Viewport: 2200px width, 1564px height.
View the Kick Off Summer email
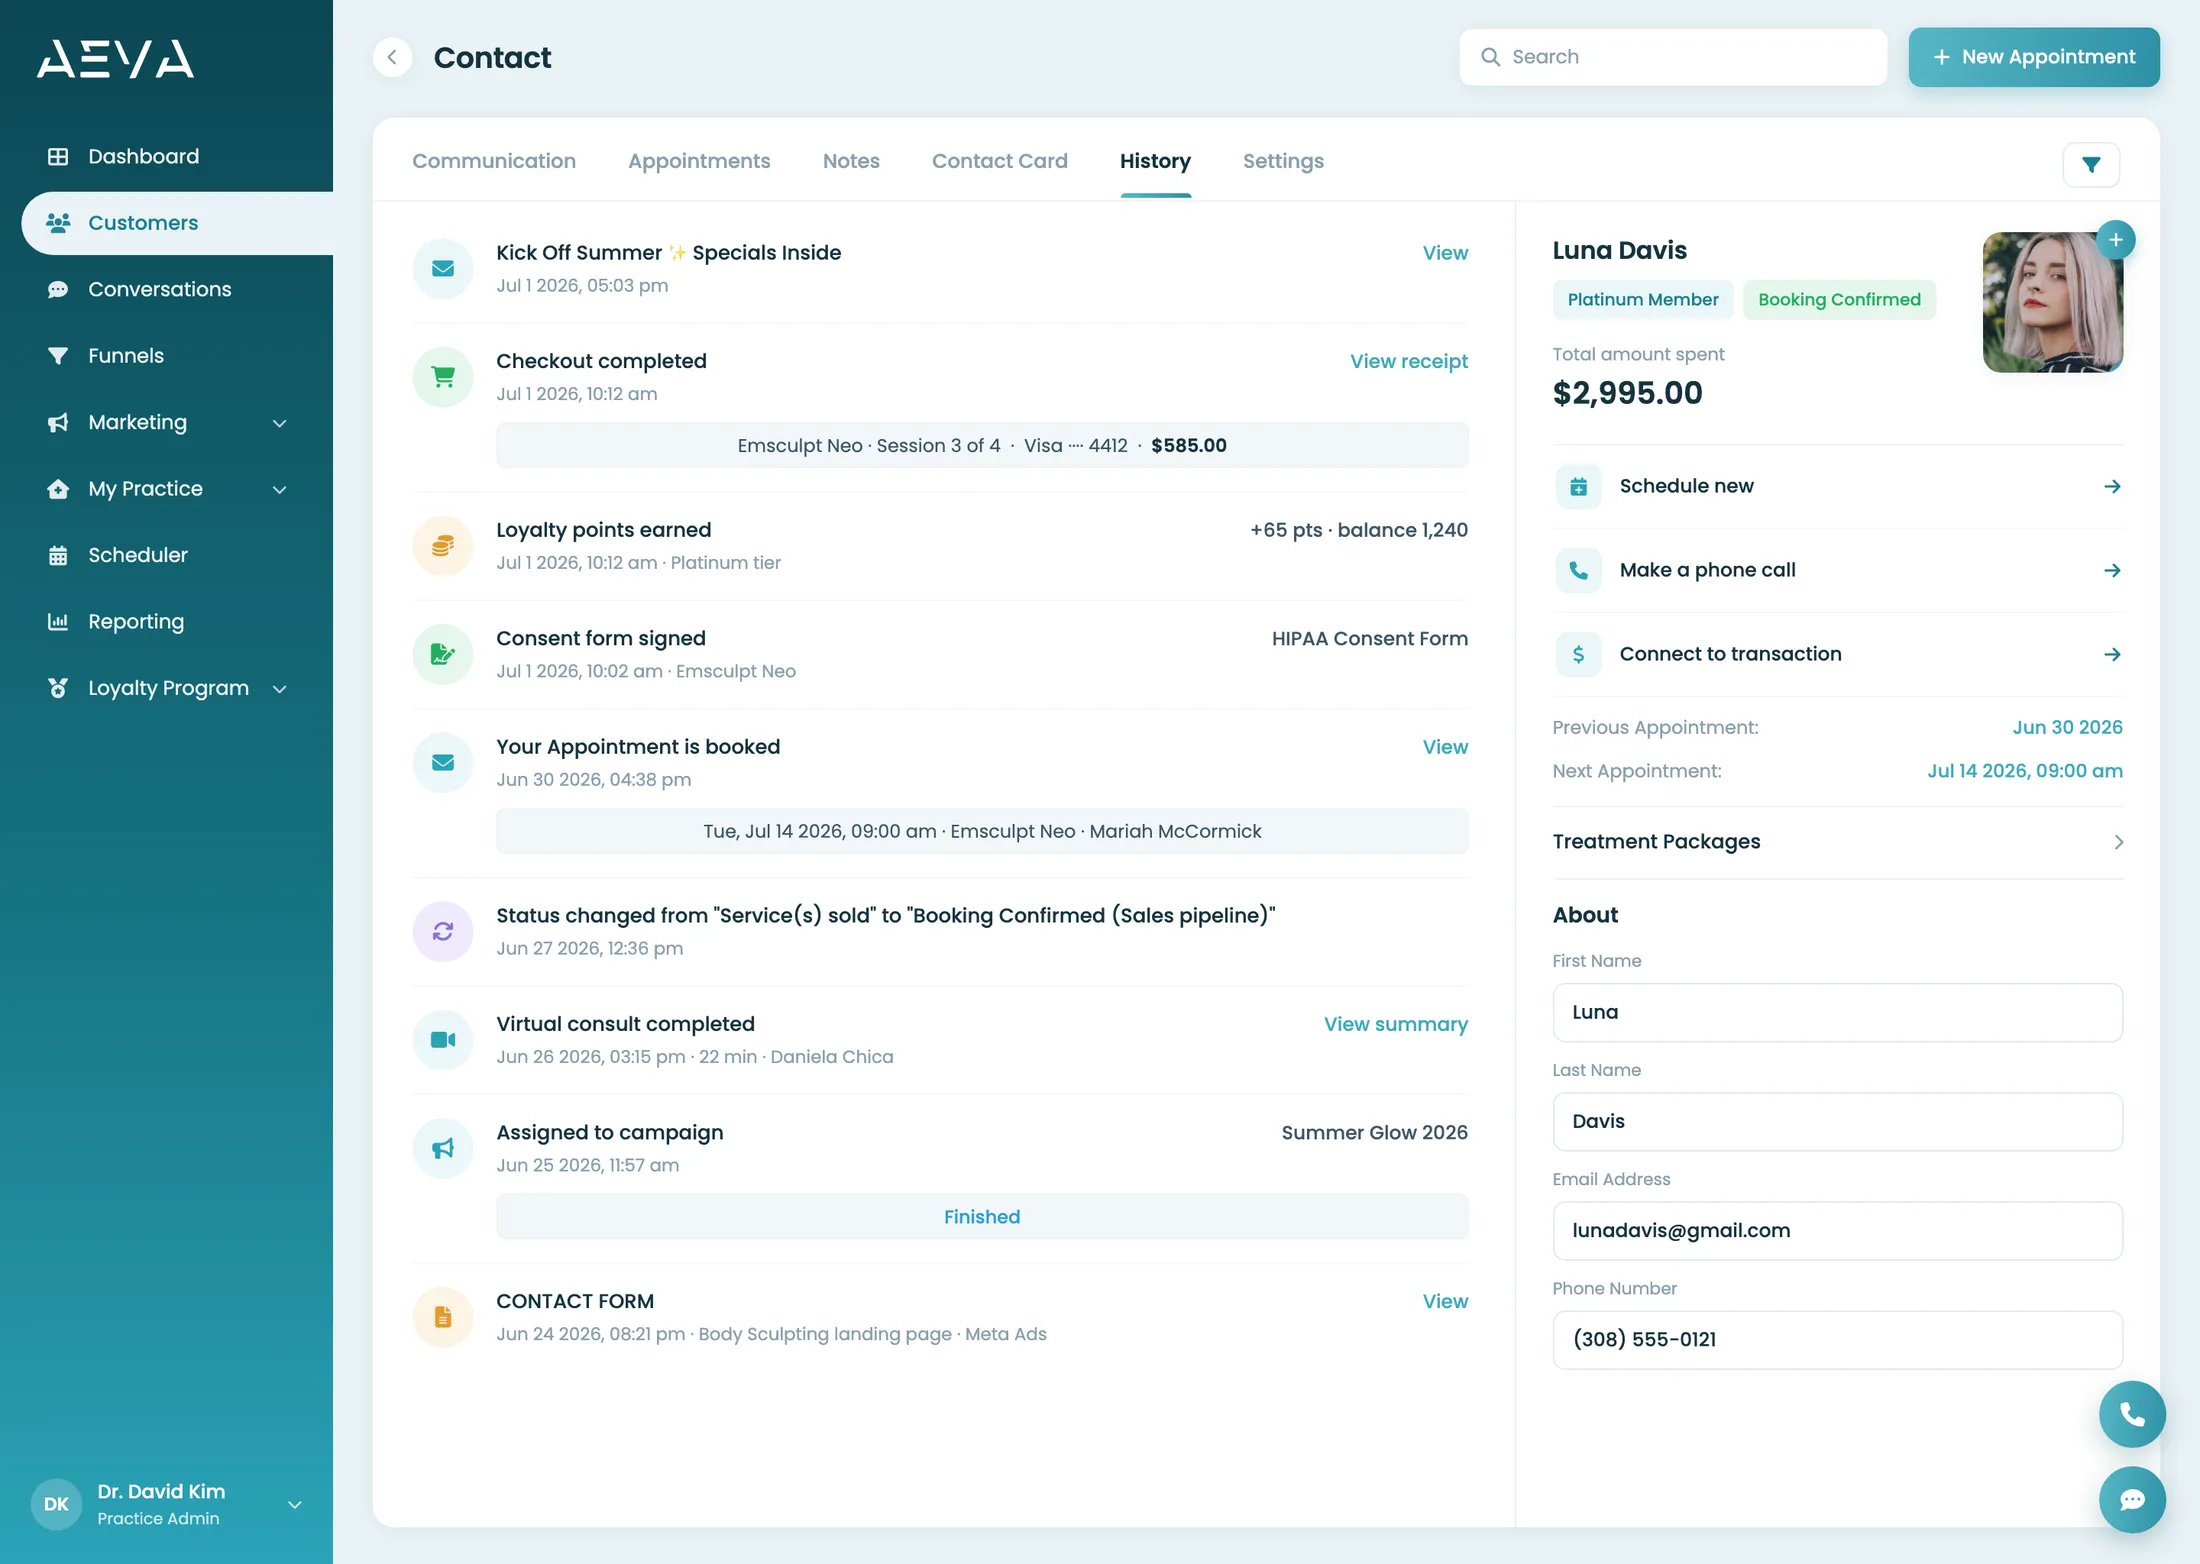click(x=1445, y=253)
